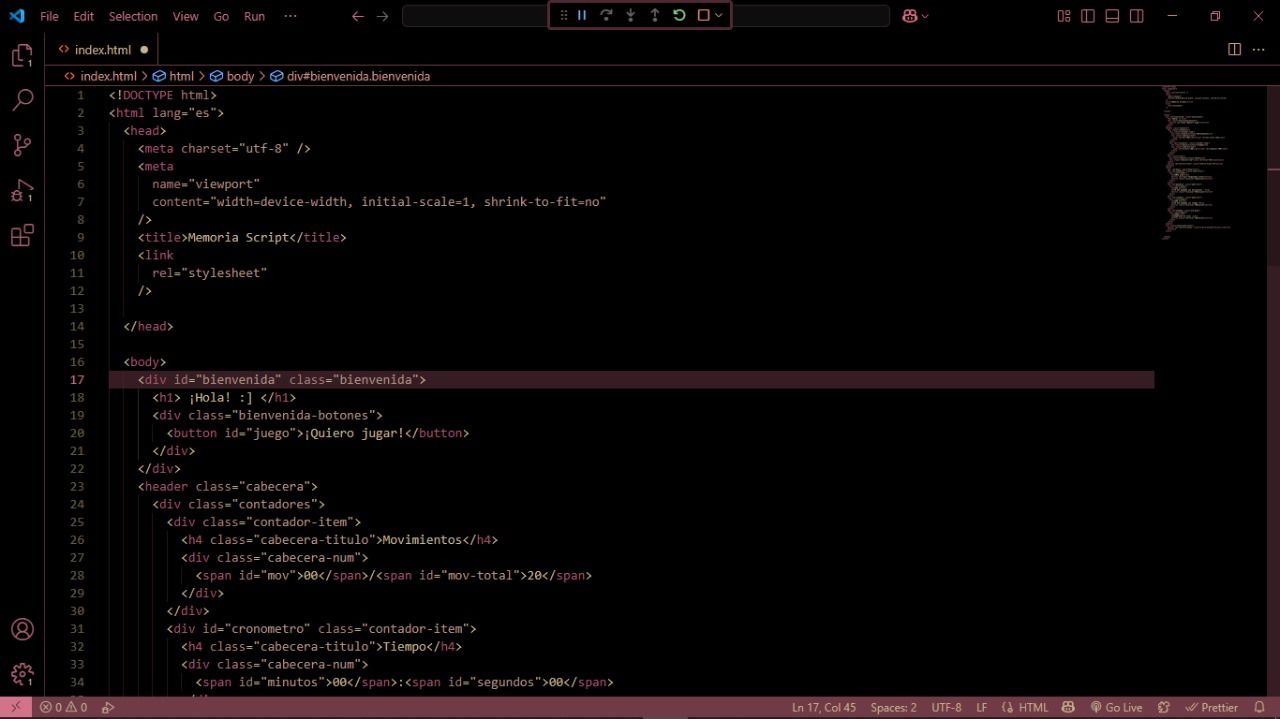Open the Edit menu
The width and height of the screenshot is (1280, 719).
click(x=83, y=16)
